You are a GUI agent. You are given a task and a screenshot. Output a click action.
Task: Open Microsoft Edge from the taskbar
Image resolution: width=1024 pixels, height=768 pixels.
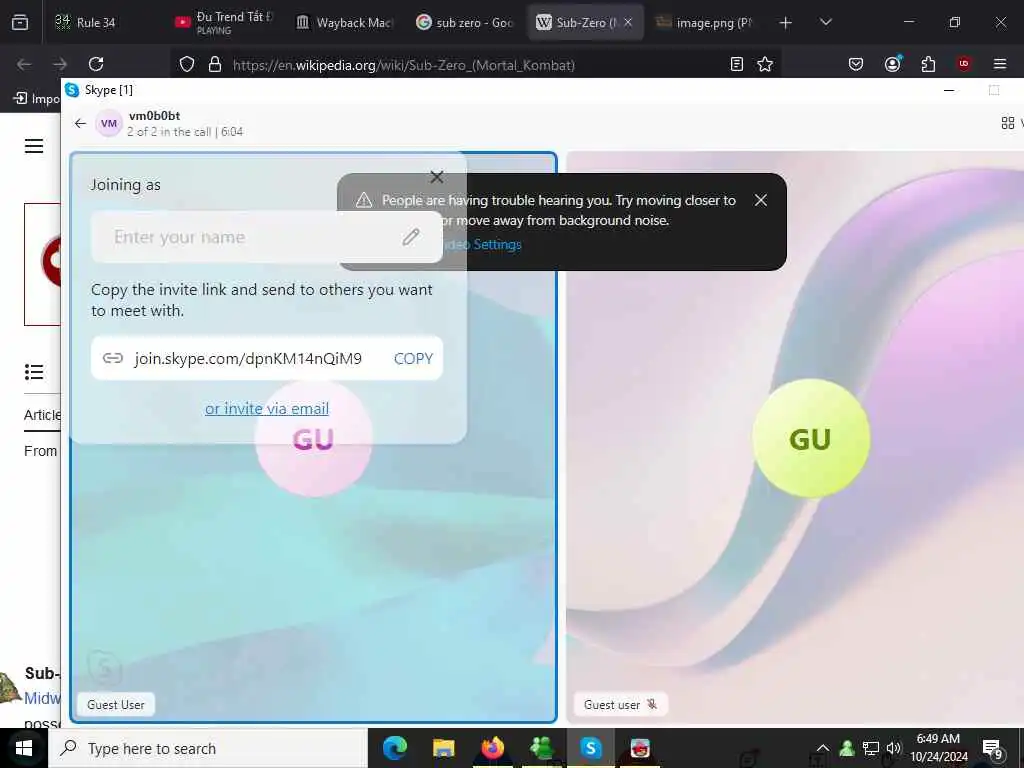tap(395, 748)
